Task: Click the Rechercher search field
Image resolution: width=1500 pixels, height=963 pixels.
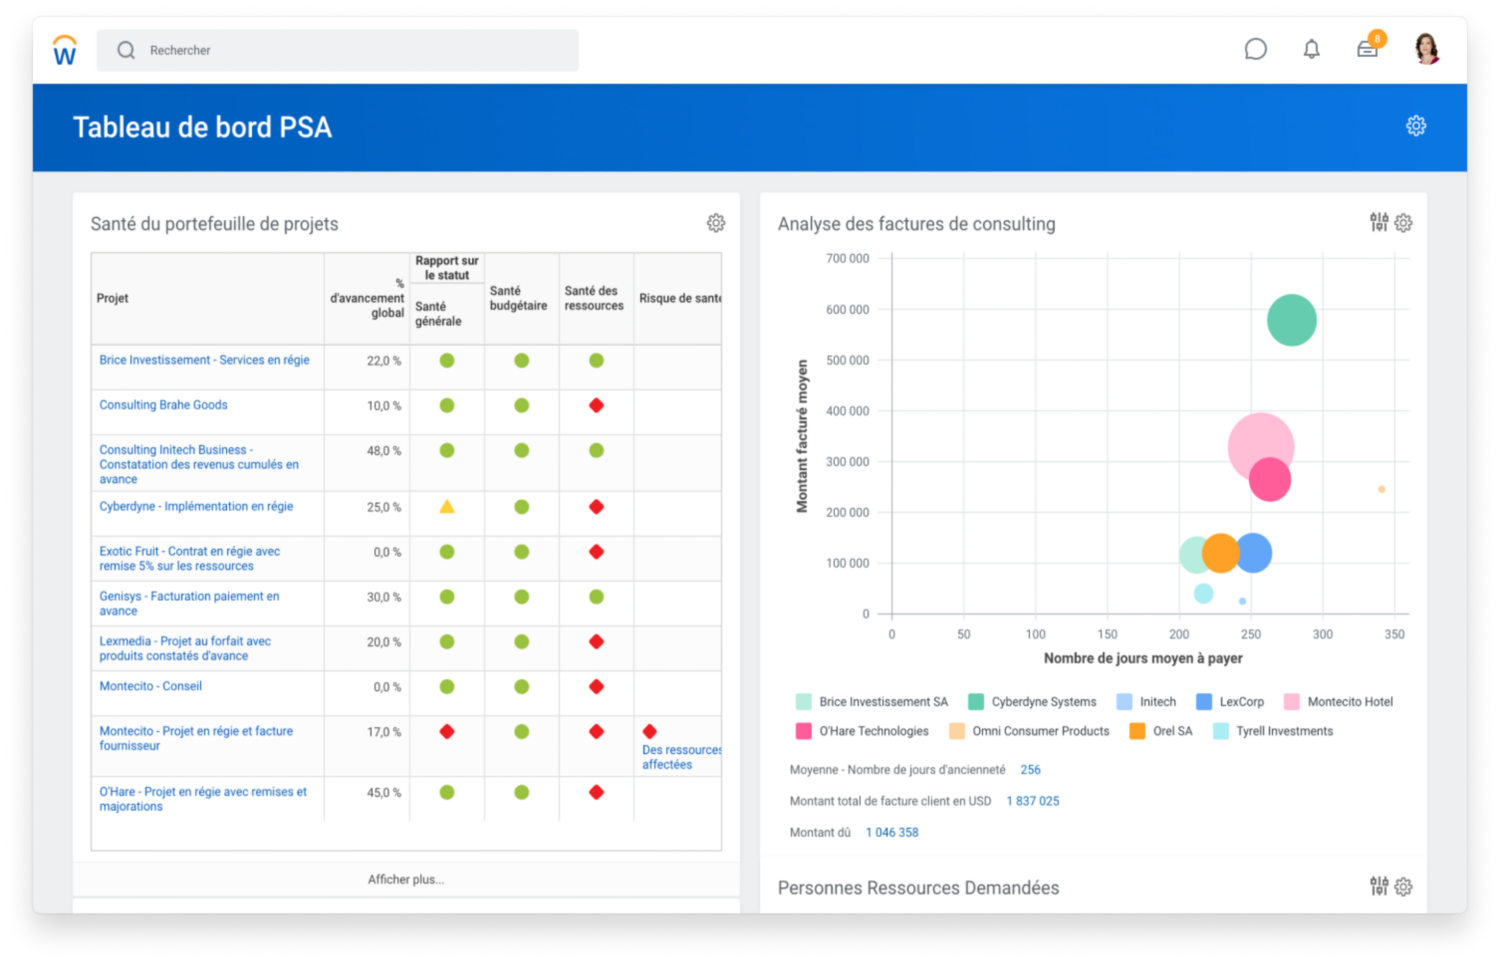Action: (x=338, y=50)
